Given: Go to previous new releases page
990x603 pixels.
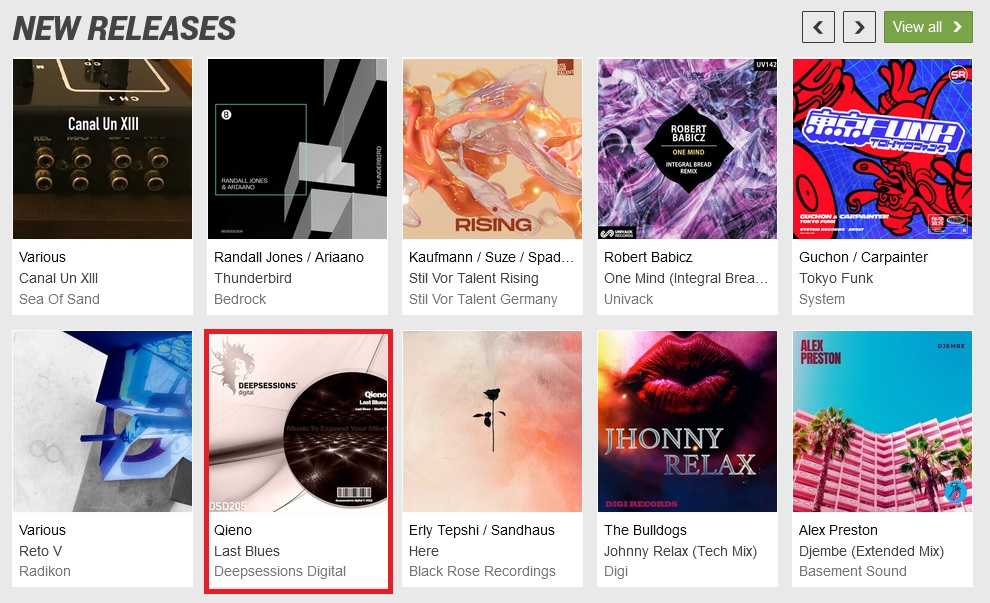Looking at the screenshot, I should pyautogui.click(x=818, y=27).
